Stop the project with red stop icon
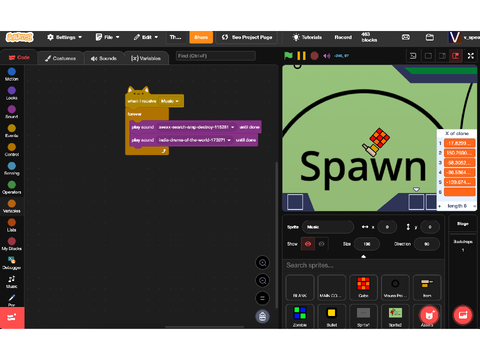This screenshot has width=480, height=360. click(314, 56)
